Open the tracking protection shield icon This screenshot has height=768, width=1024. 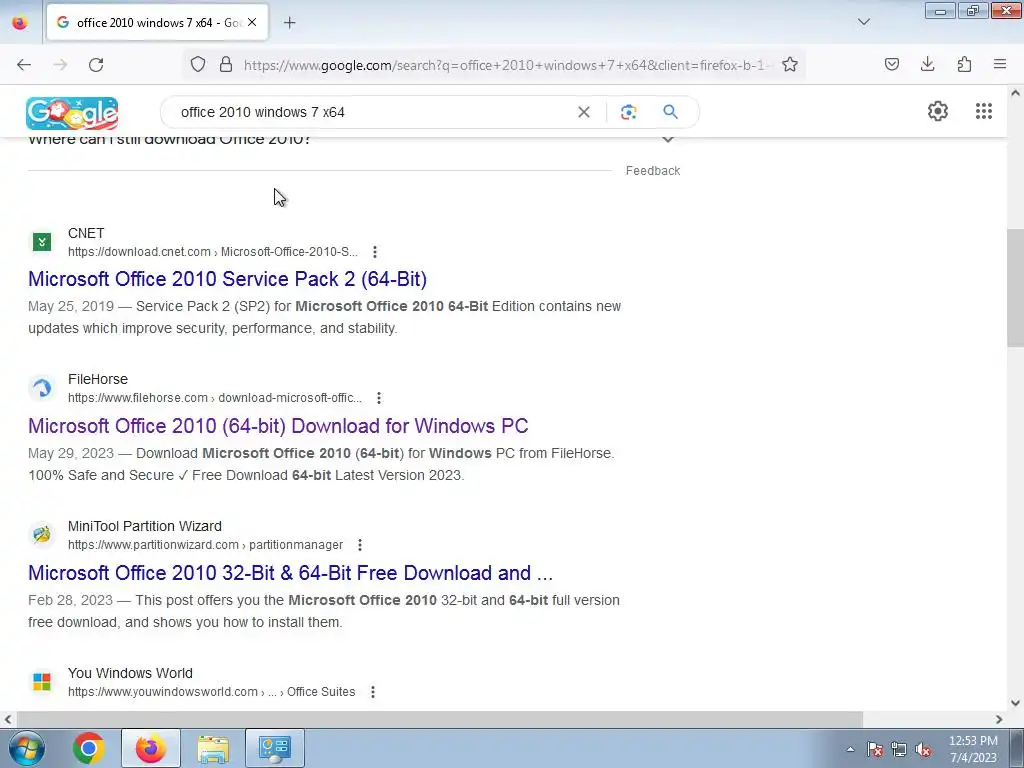[x=198, y=65]
